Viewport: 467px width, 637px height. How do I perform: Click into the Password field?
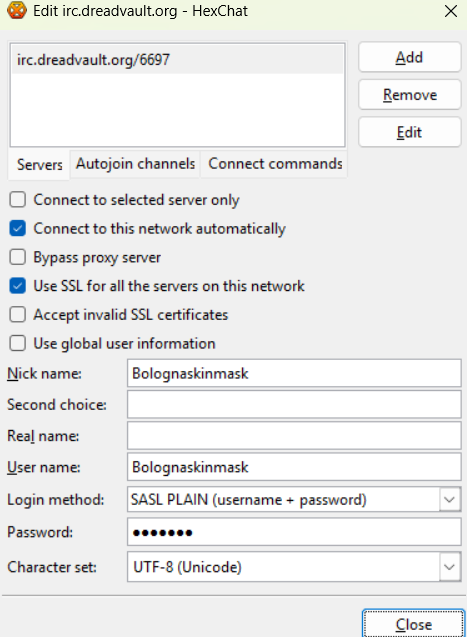click(x=294, y=532)
